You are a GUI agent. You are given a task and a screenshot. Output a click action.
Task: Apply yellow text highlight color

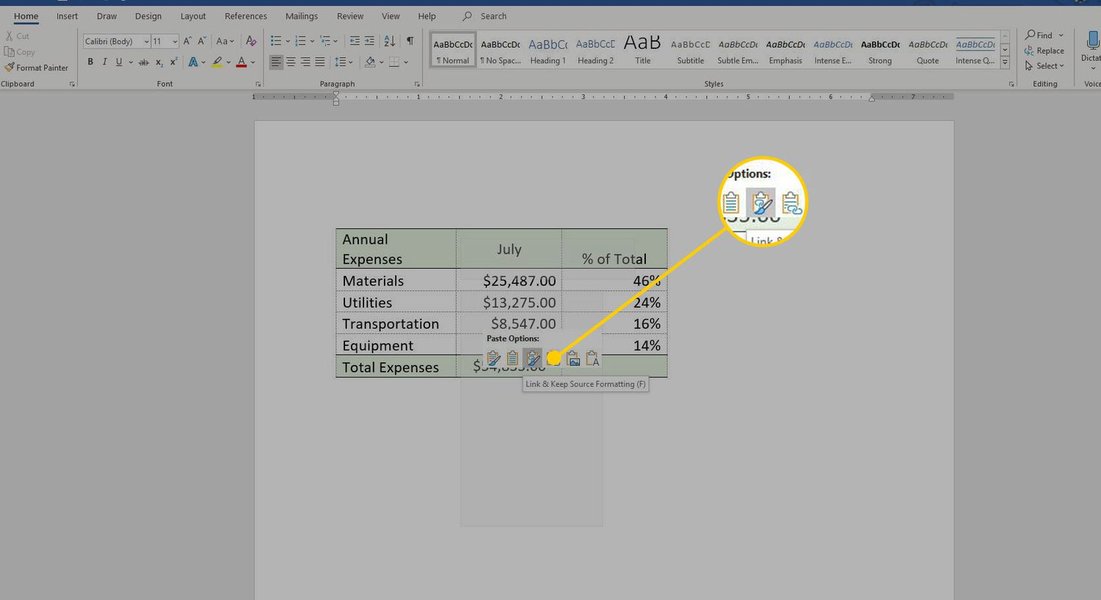[x=217, y=63]
